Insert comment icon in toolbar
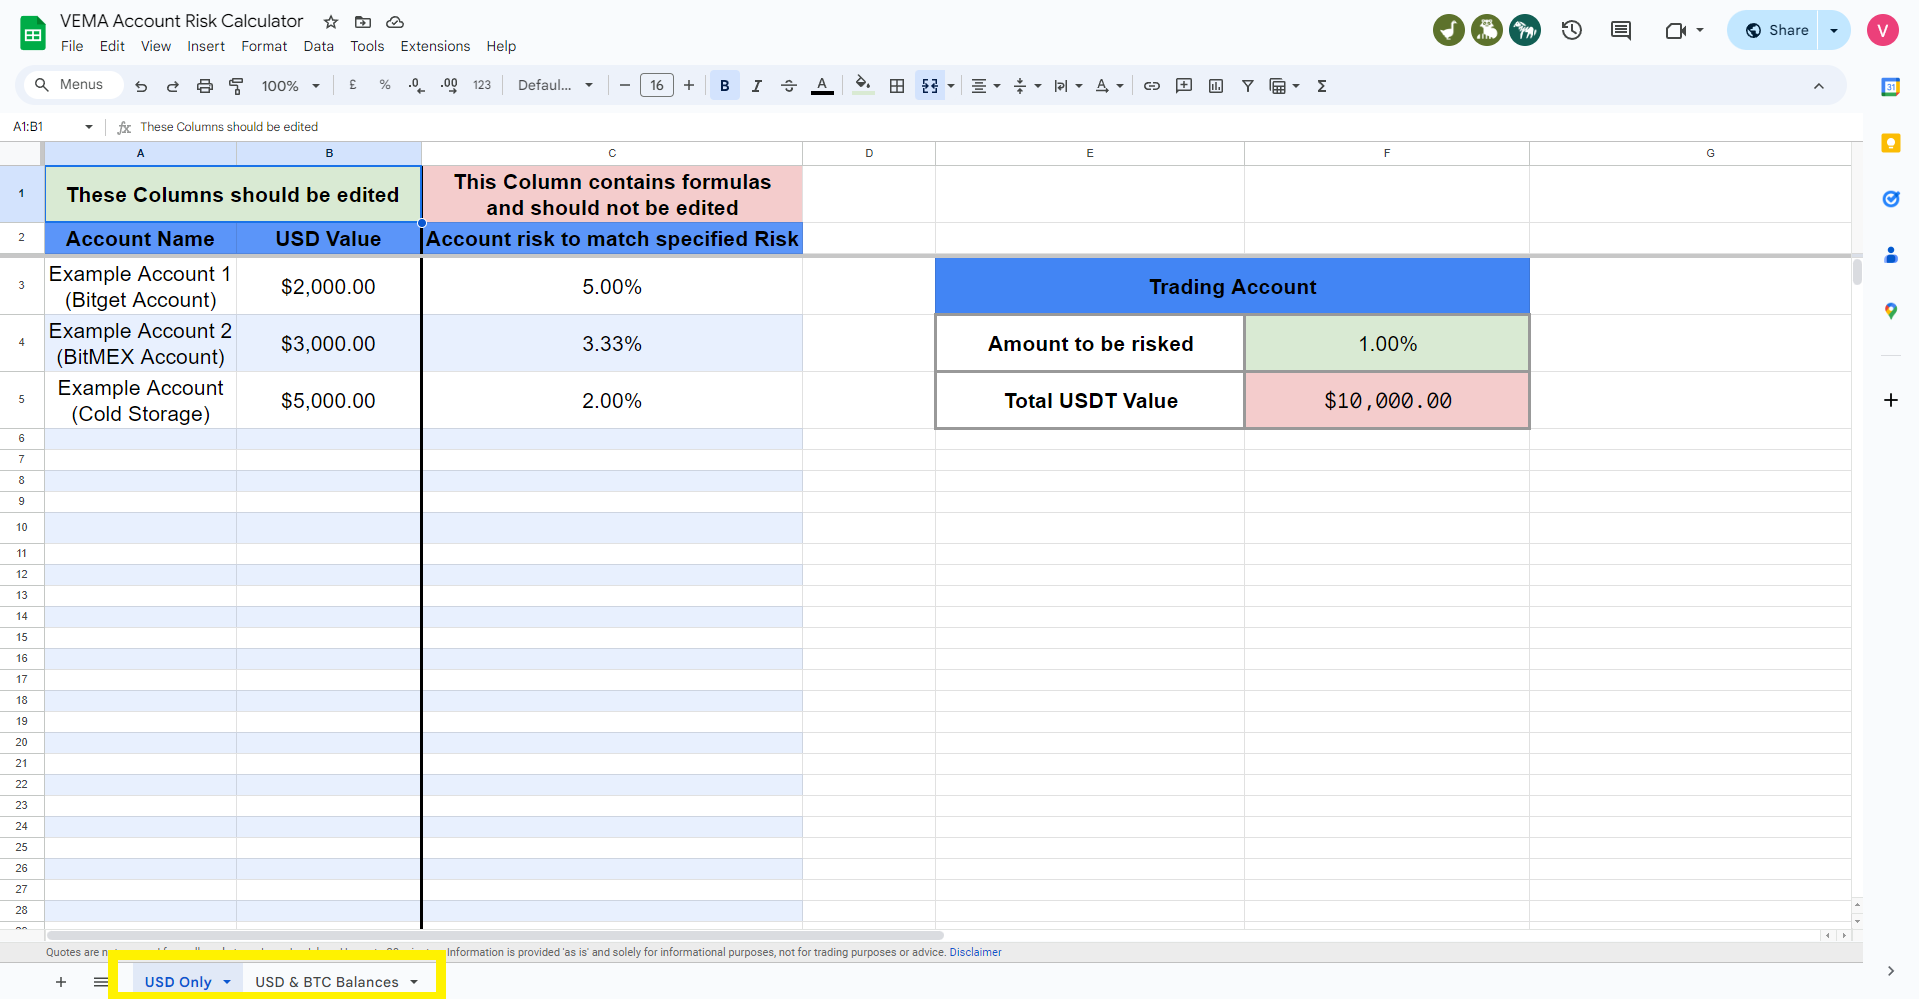 click(1184, 86)
